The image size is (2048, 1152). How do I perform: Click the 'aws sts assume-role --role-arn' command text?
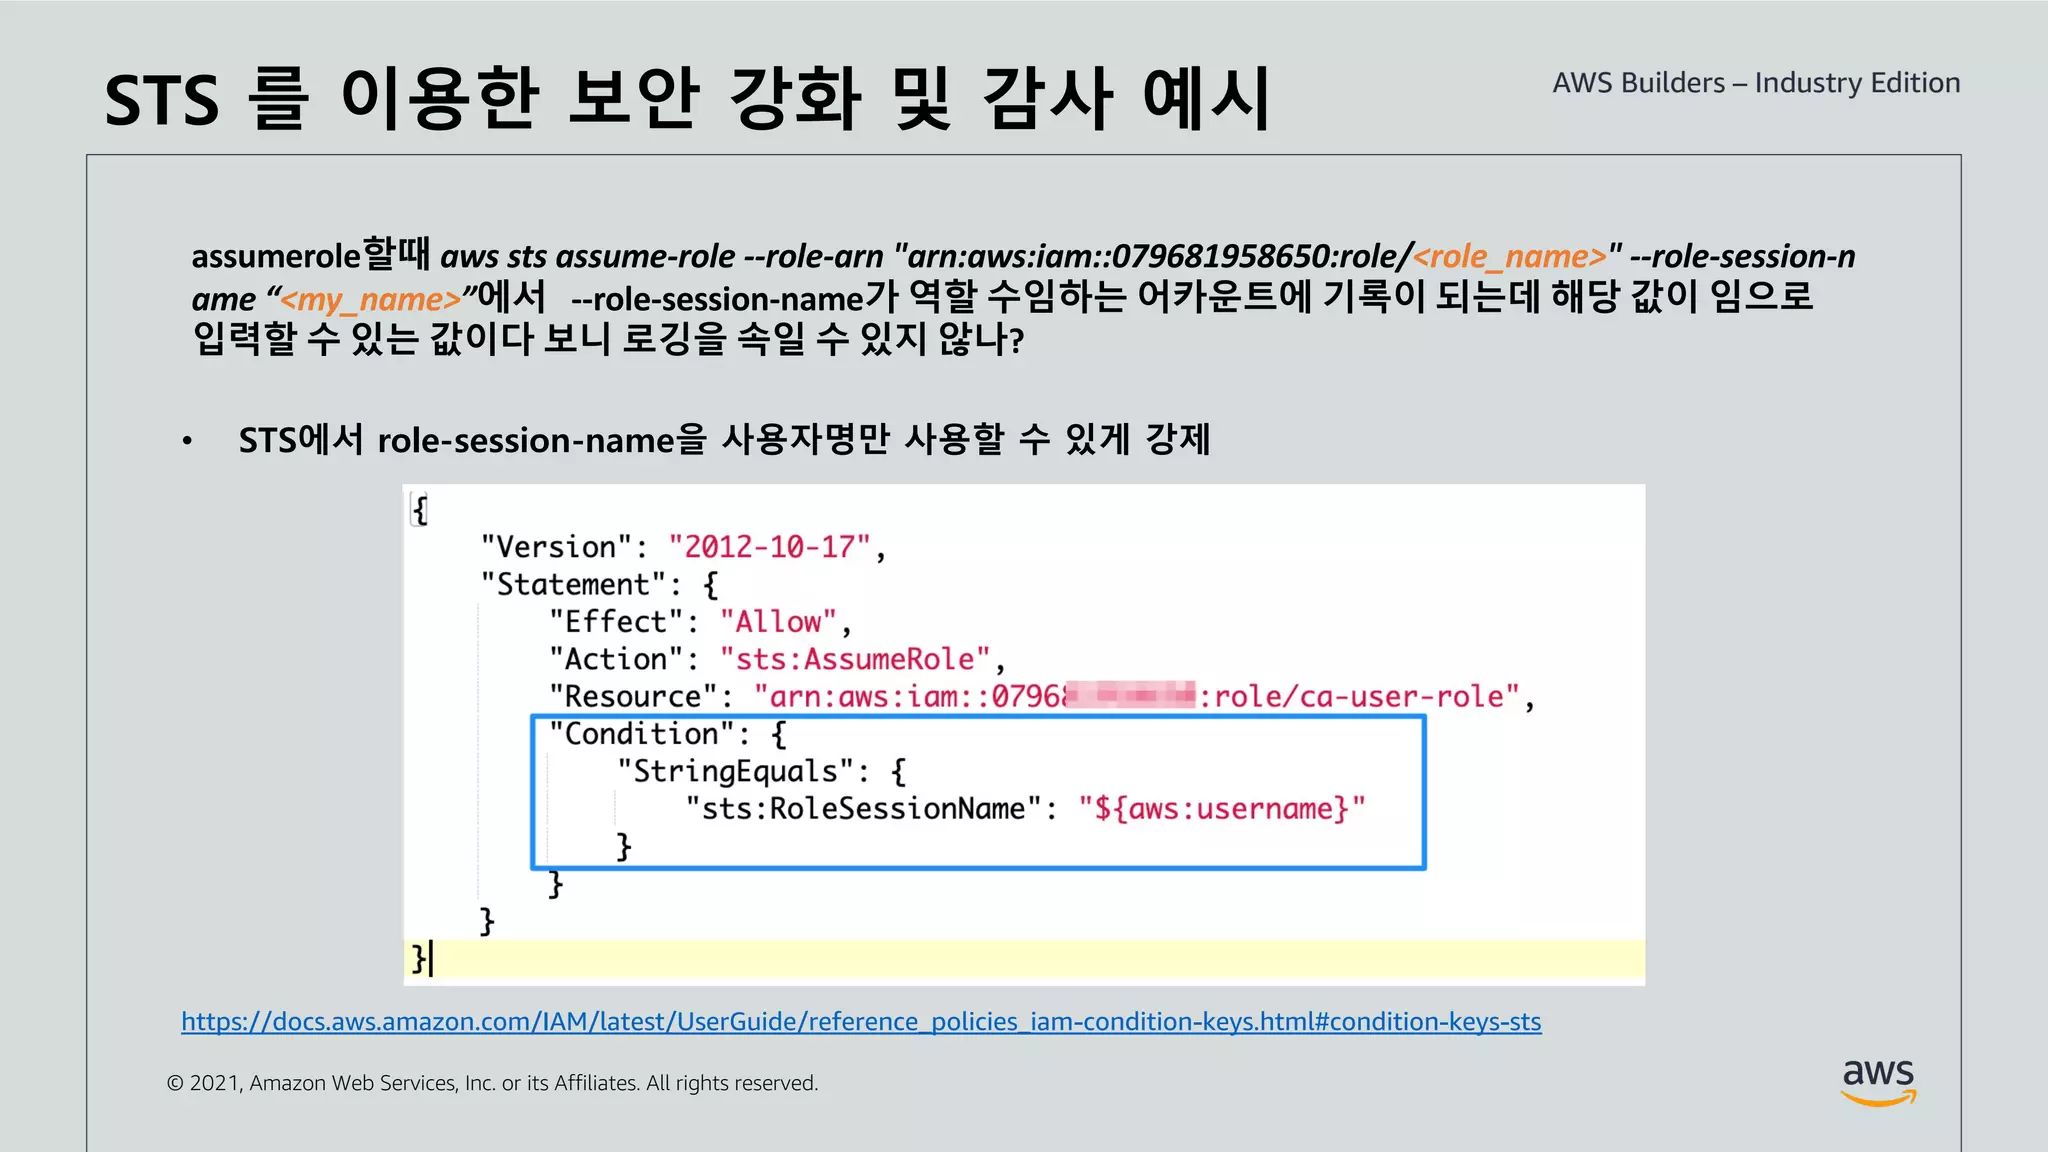click(662, 257)
